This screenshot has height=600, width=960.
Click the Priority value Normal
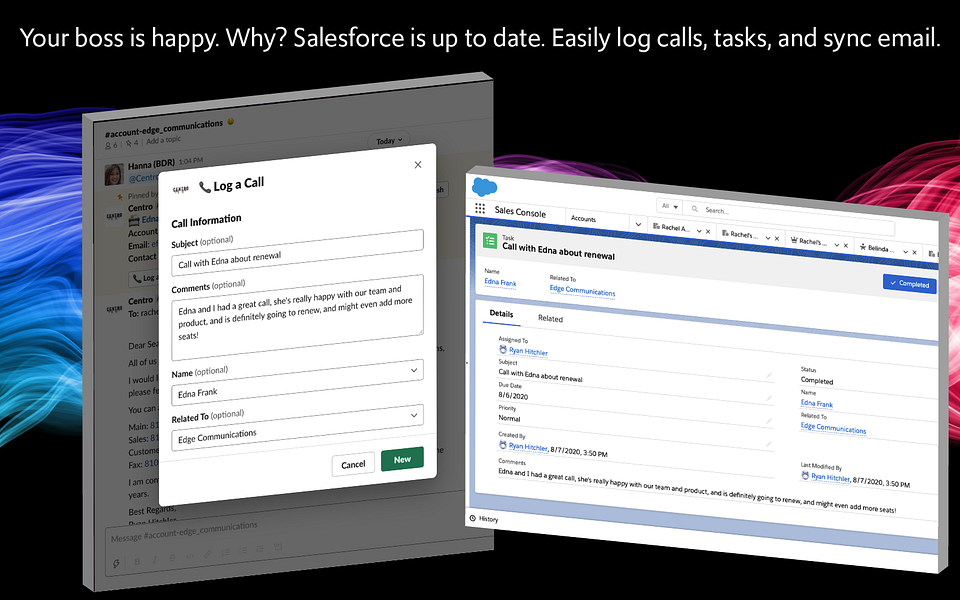pyautogui.click(x=509, y=418)
